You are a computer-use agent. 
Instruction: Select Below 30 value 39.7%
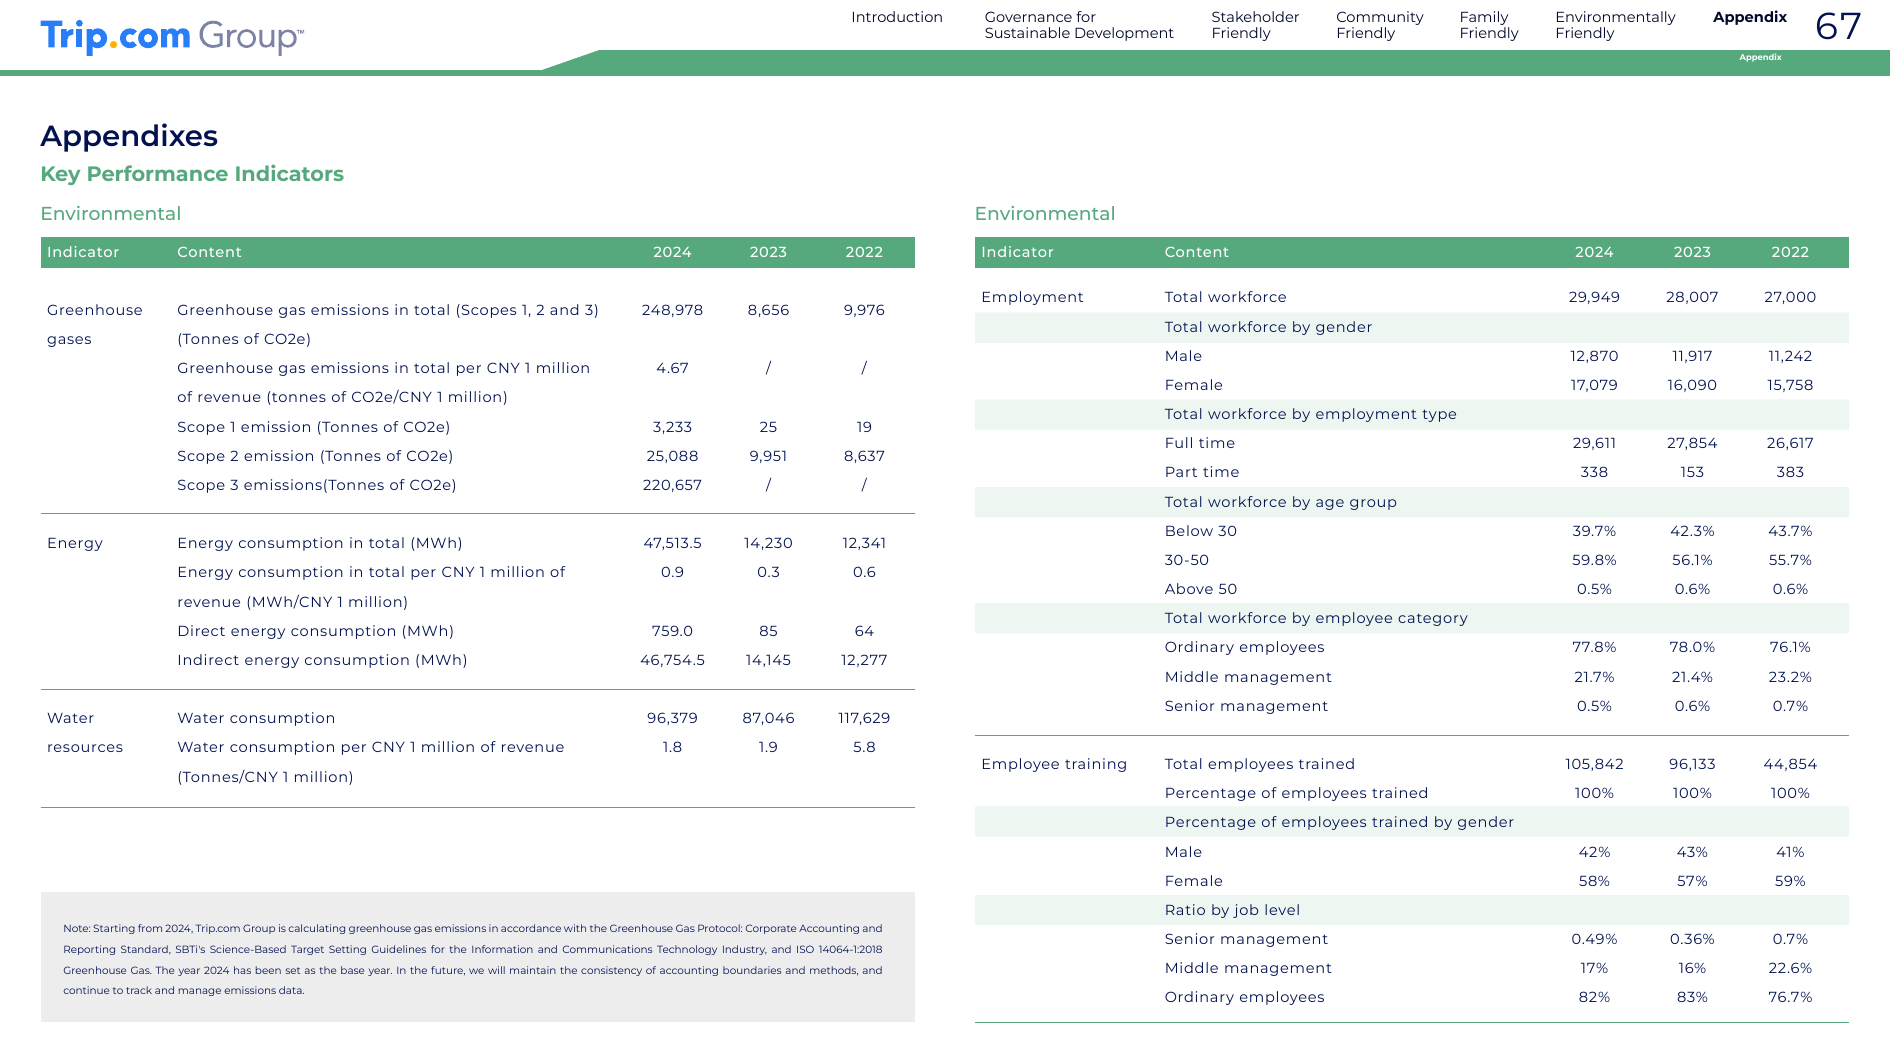coord(1594,531)
